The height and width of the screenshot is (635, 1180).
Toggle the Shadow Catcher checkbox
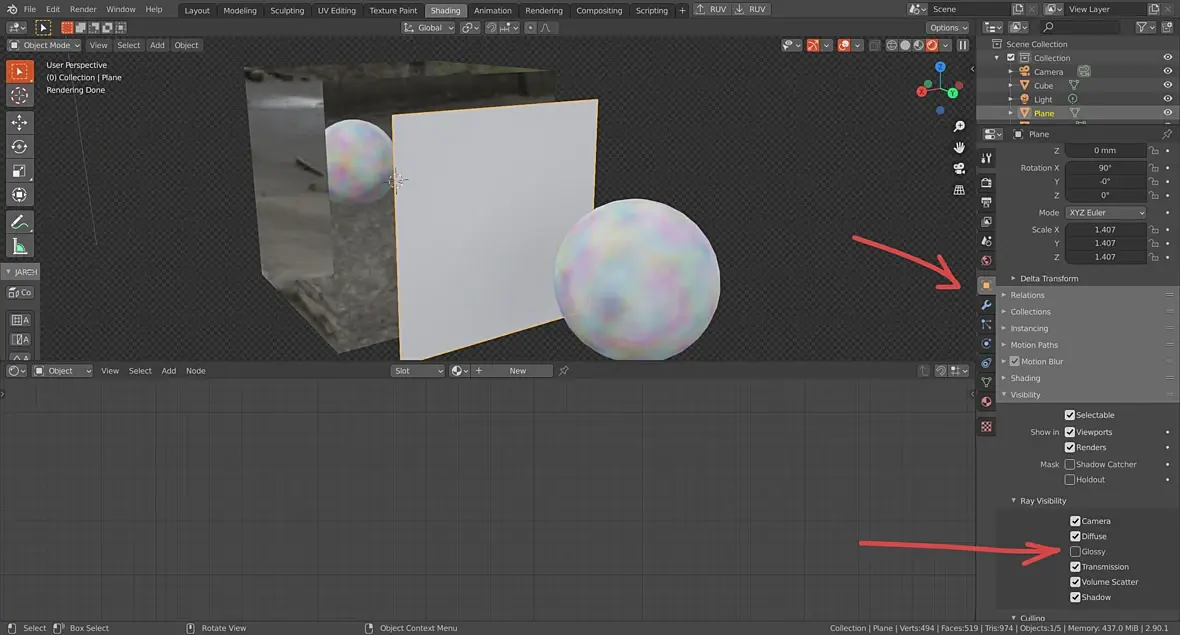click(1070, 465)
